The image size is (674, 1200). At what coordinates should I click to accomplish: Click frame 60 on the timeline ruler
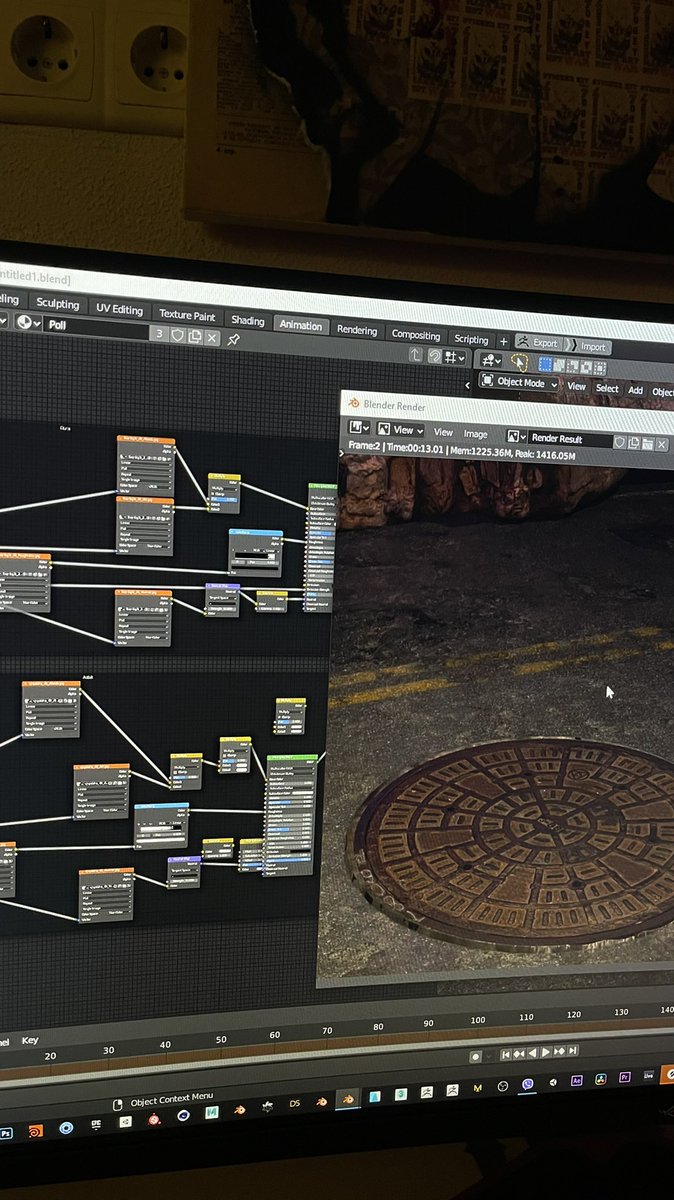pos(274,1036)
